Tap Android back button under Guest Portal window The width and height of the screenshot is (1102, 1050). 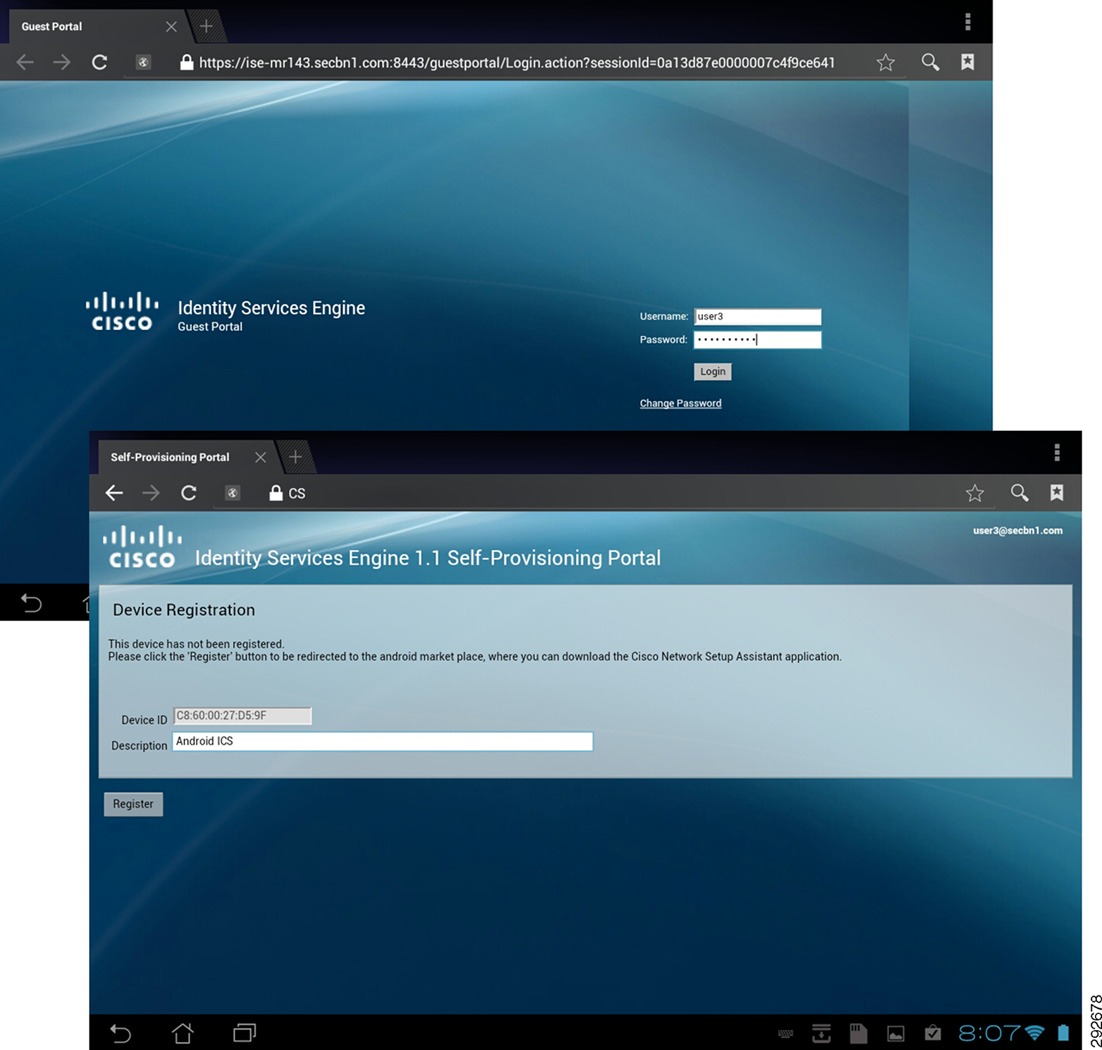pos(31,603)
